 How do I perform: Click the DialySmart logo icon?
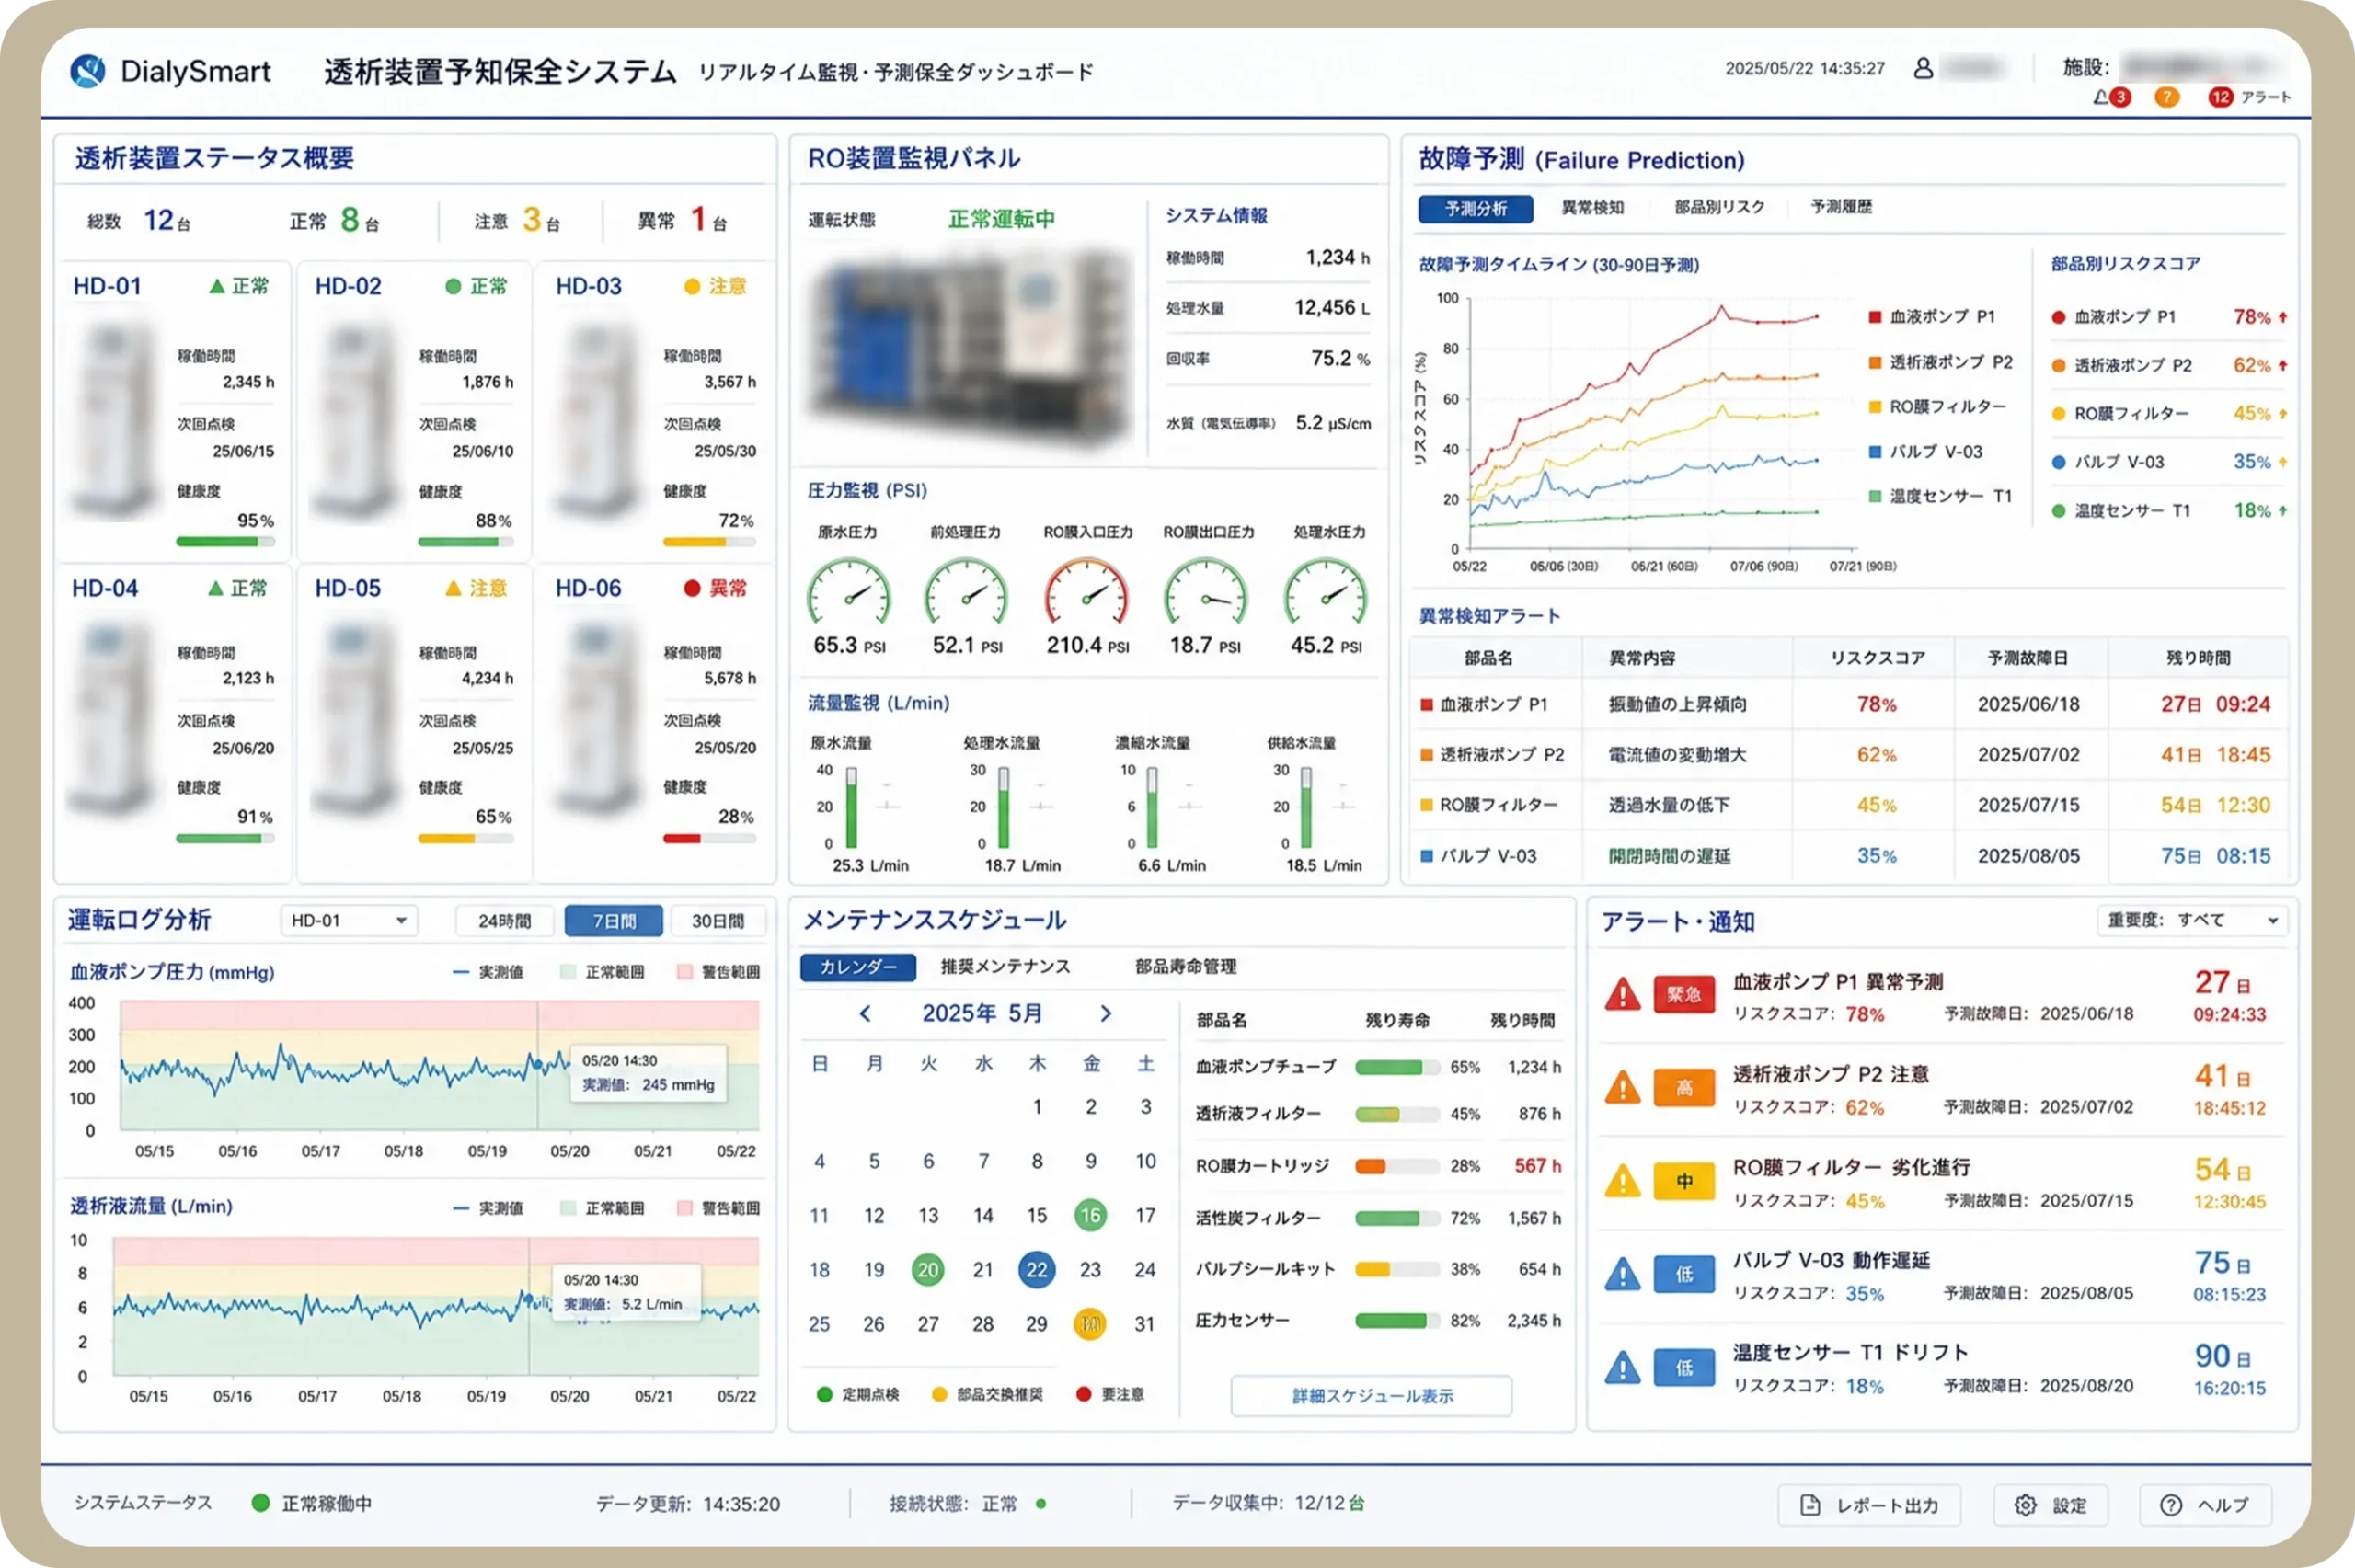[88, 71]
